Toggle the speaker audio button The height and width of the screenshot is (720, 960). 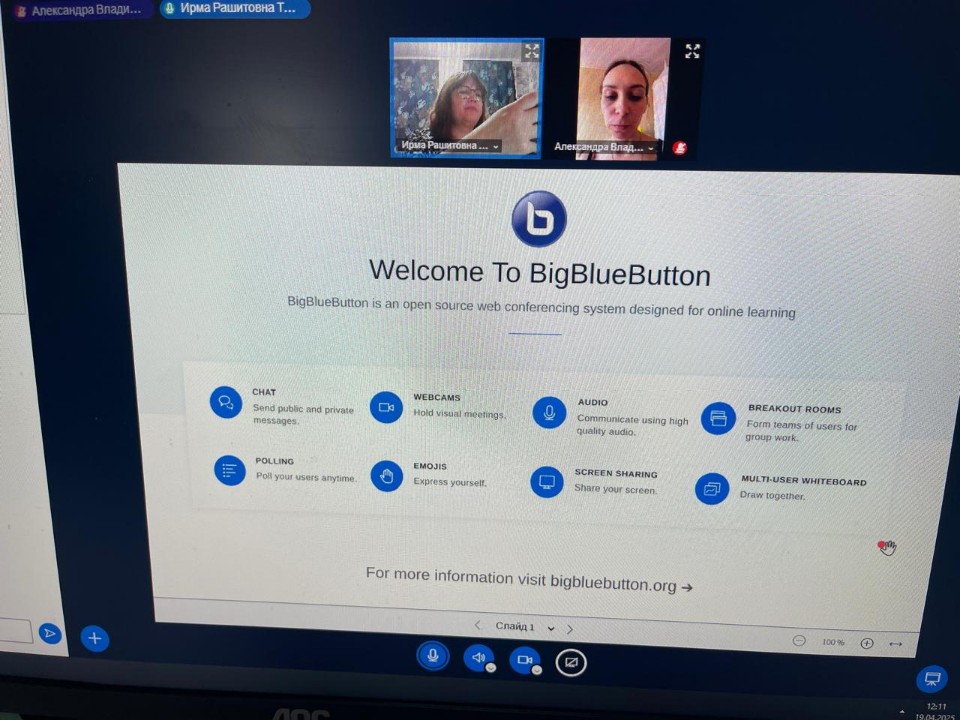click(478, 658)
